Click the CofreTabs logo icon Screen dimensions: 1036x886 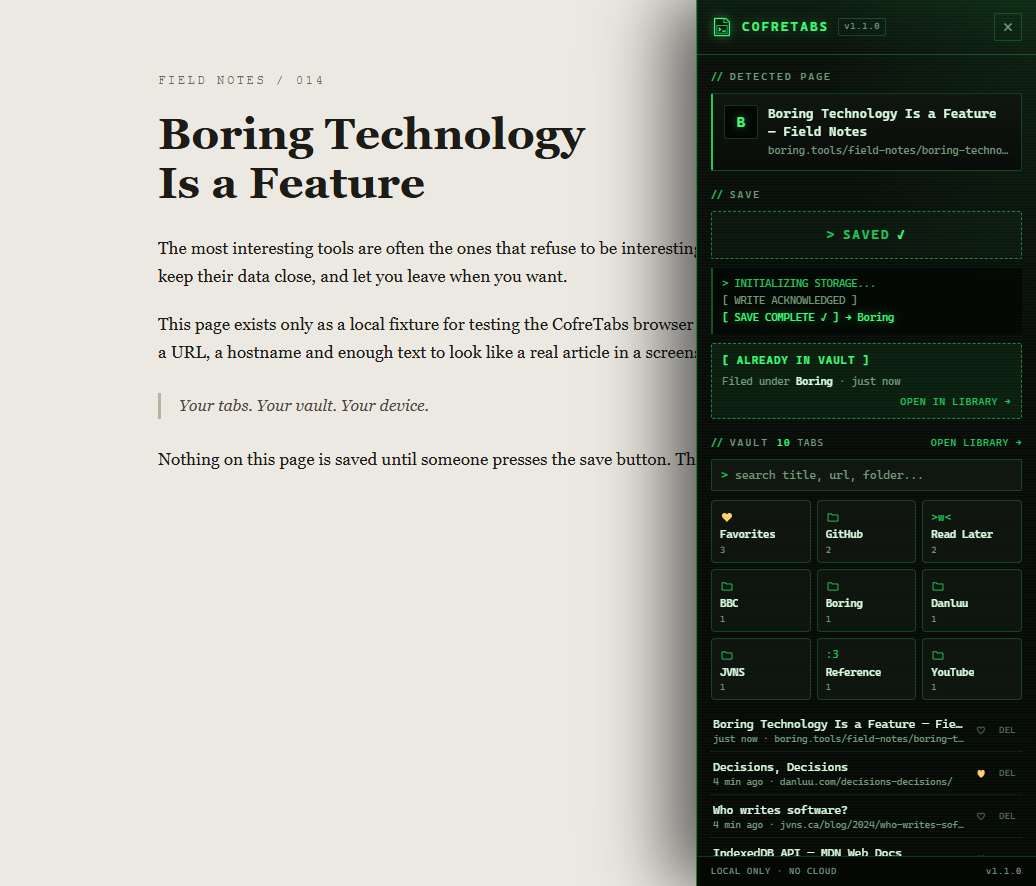722,27
